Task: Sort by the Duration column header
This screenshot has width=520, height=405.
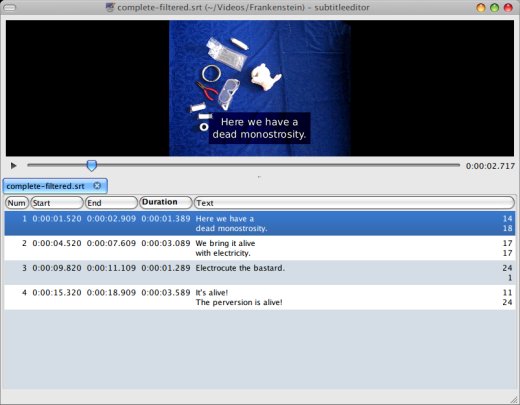Action: pos(166,203)
